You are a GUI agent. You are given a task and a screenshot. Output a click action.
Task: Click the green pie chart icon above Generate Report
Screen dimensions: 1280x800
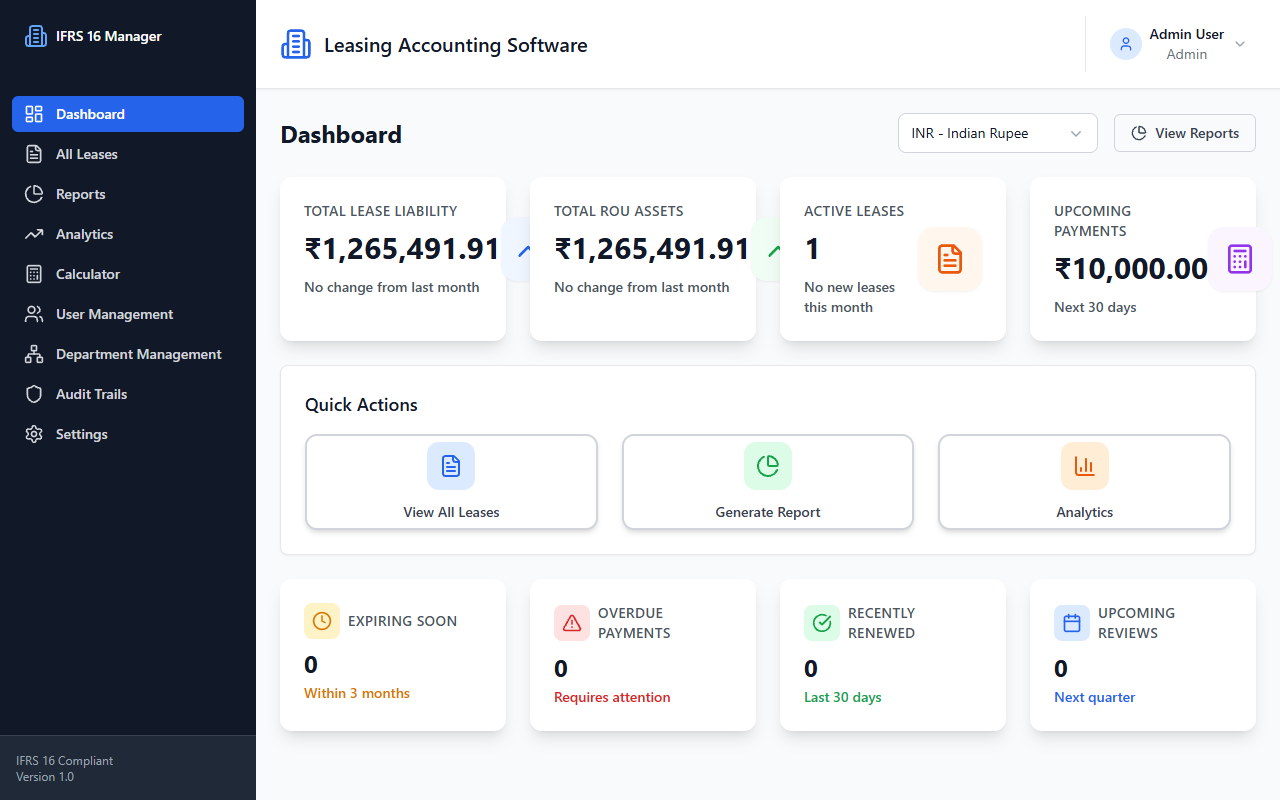[768, 466]
